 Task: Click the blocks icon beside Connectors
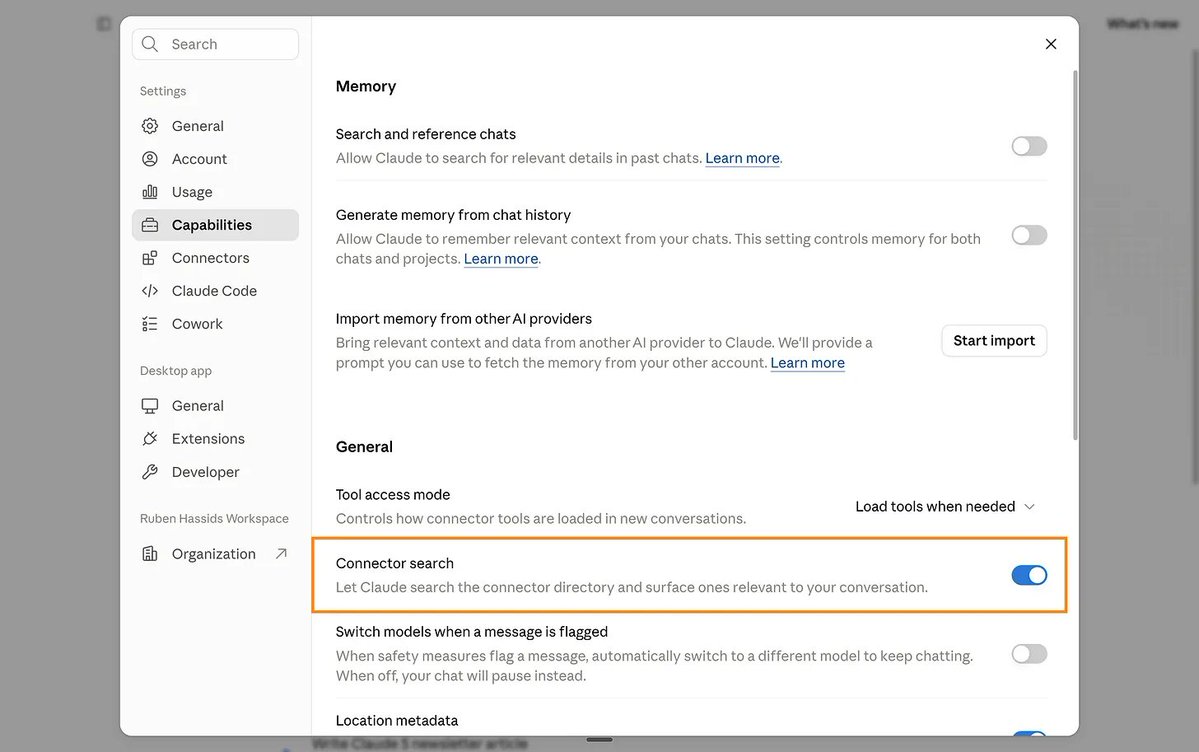pyautogui.click(x=150, y=258)
